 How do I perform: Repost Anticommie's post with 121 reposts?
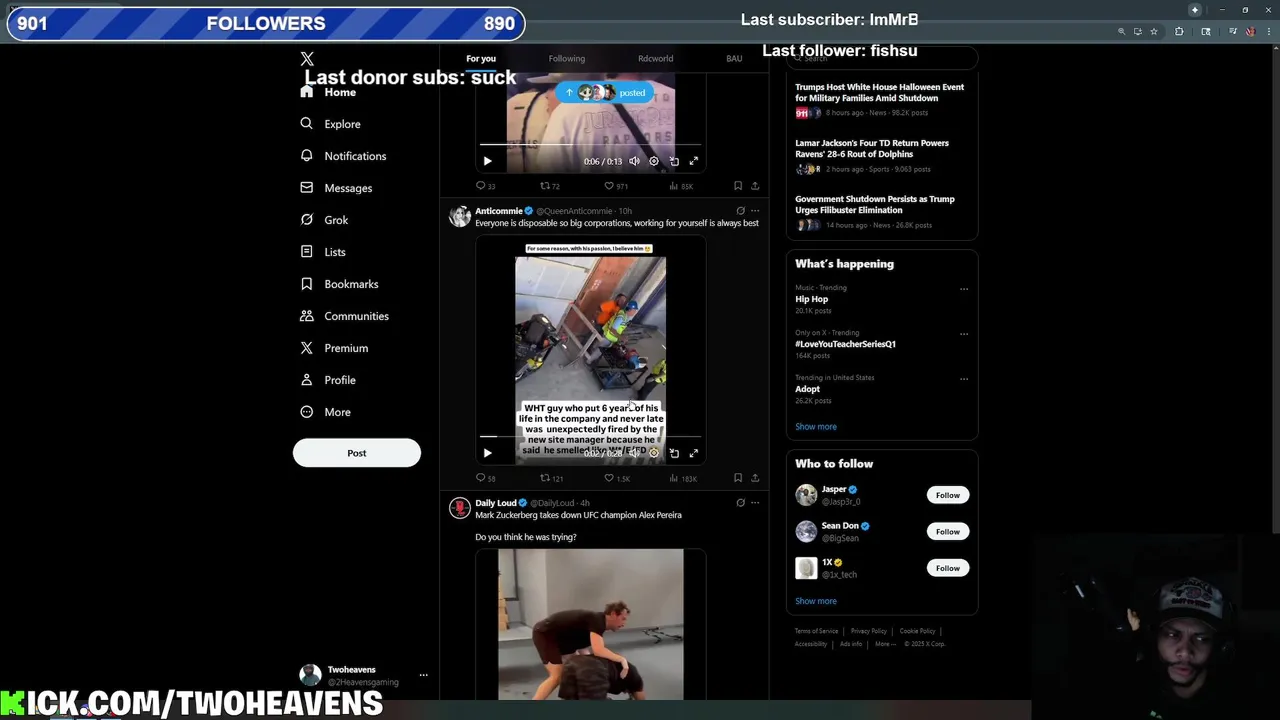(552, 478)
